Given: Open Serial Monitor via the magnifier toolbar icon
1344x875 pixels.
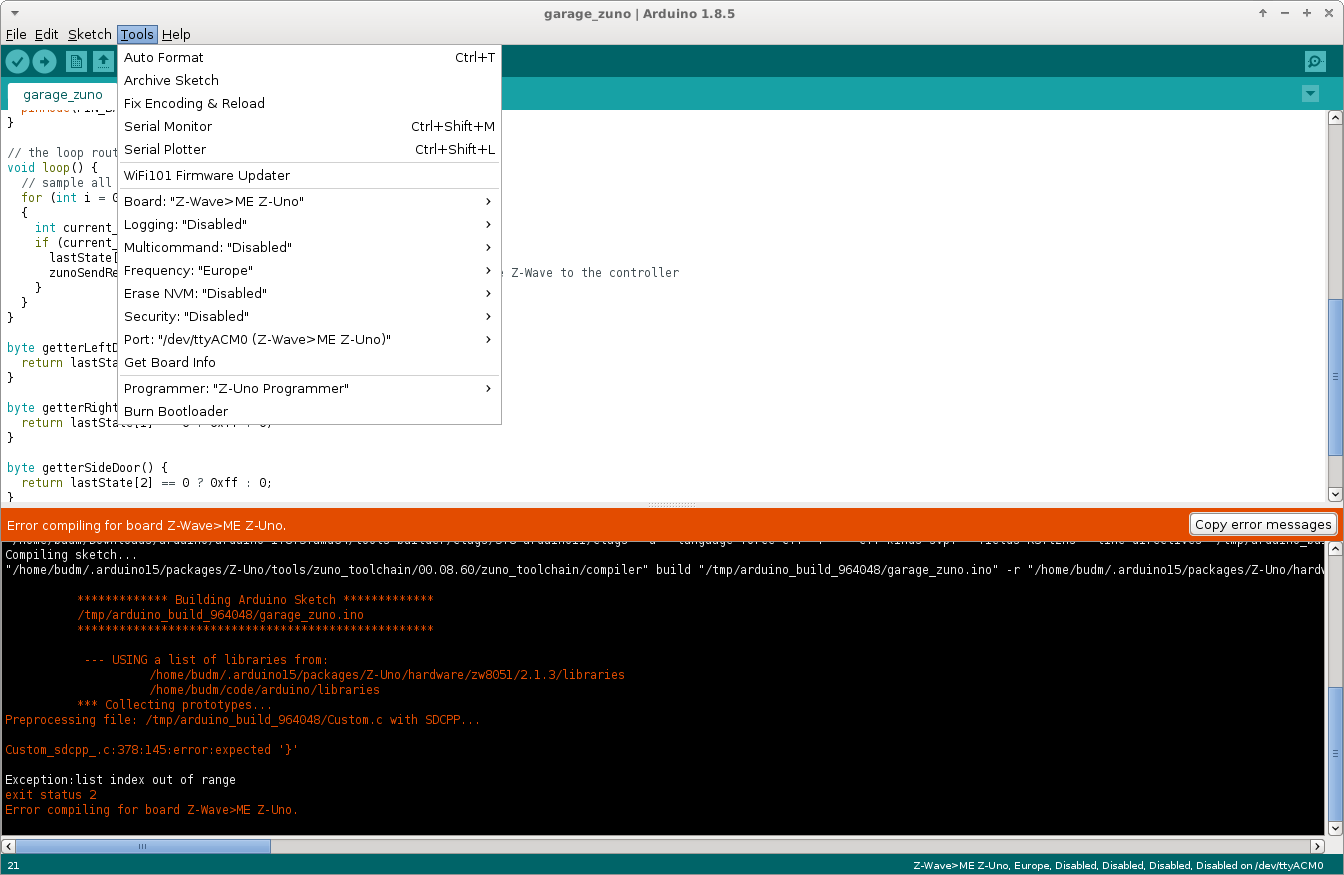Looking at the screenshot, I should [x=1315, y=62].
